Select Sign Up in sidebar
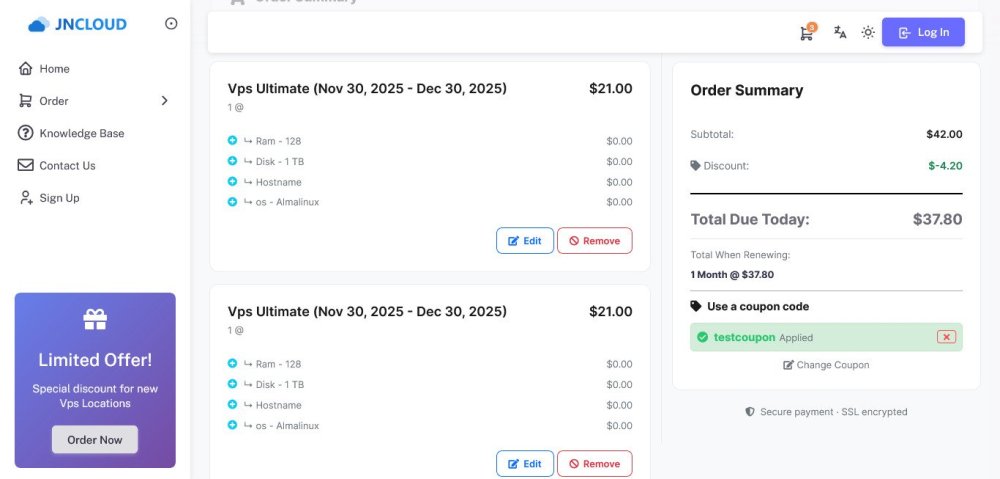The width and height of the screenshot is (1000, 479). point(59,198)
